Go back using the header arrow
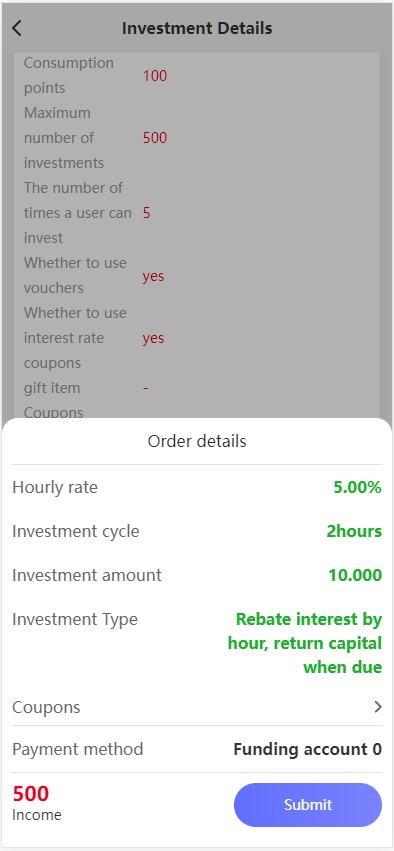The width and height of the screenshot is (394, 851). pyautogui.click(x=17, y=28)
